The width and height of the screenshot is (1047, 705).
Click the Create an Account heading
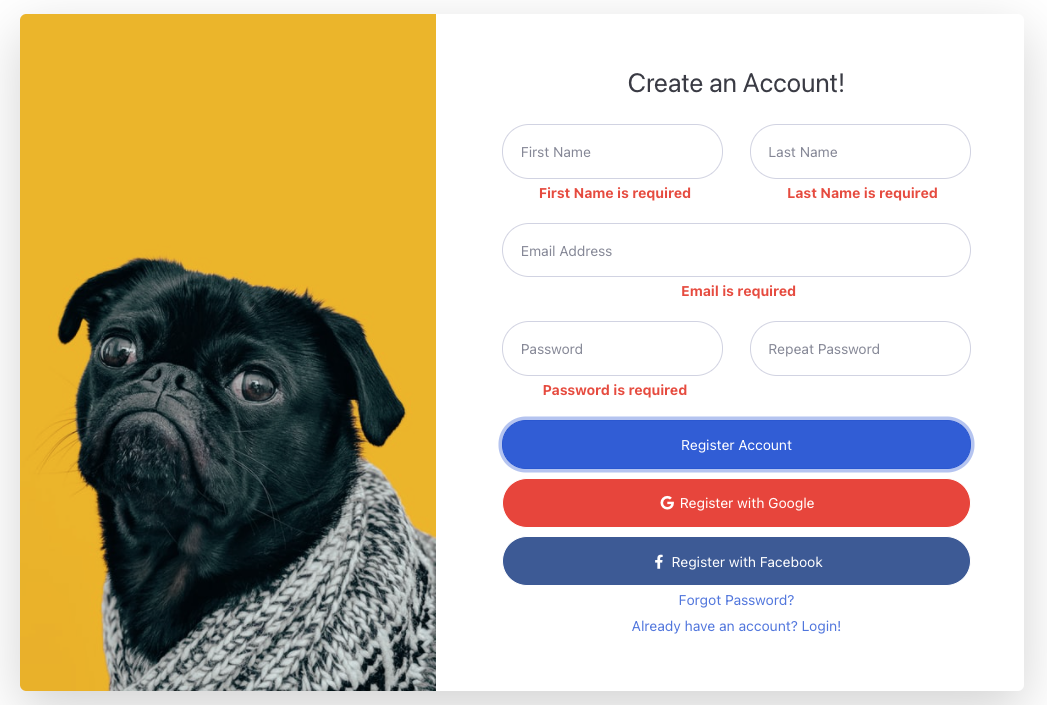pos(736,83)
